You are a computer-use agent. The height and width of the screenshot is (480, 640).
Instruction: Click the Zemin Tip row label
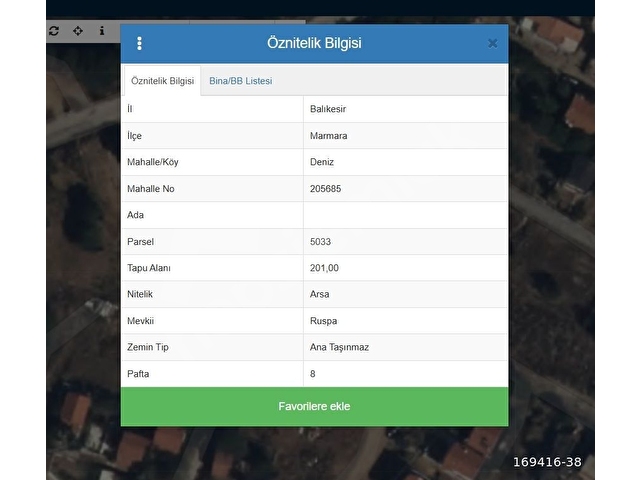[148, 347]
